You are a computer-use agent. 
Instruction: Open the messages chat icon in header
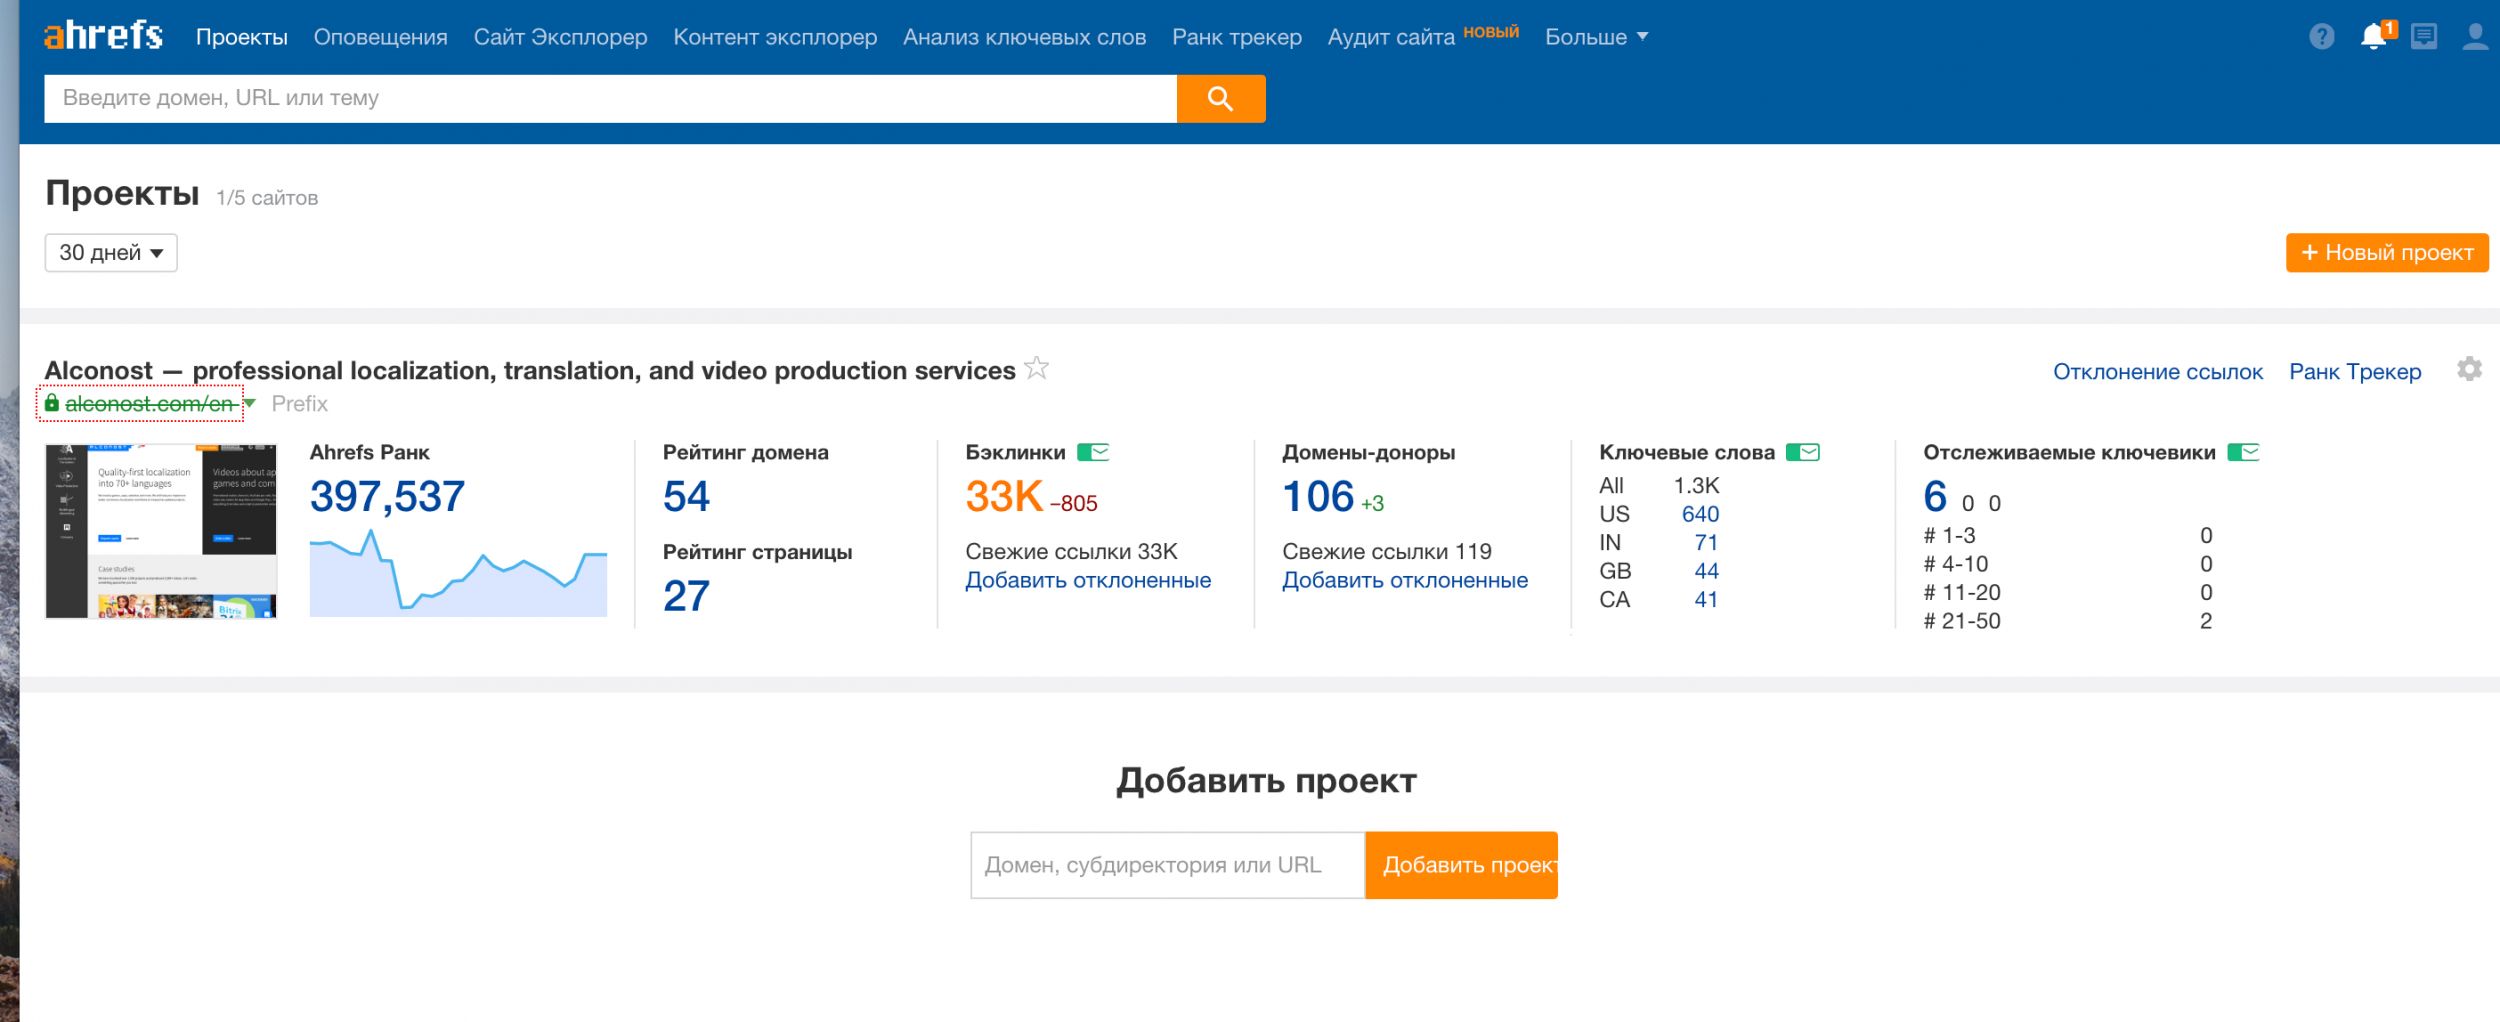pos(2424,37)
